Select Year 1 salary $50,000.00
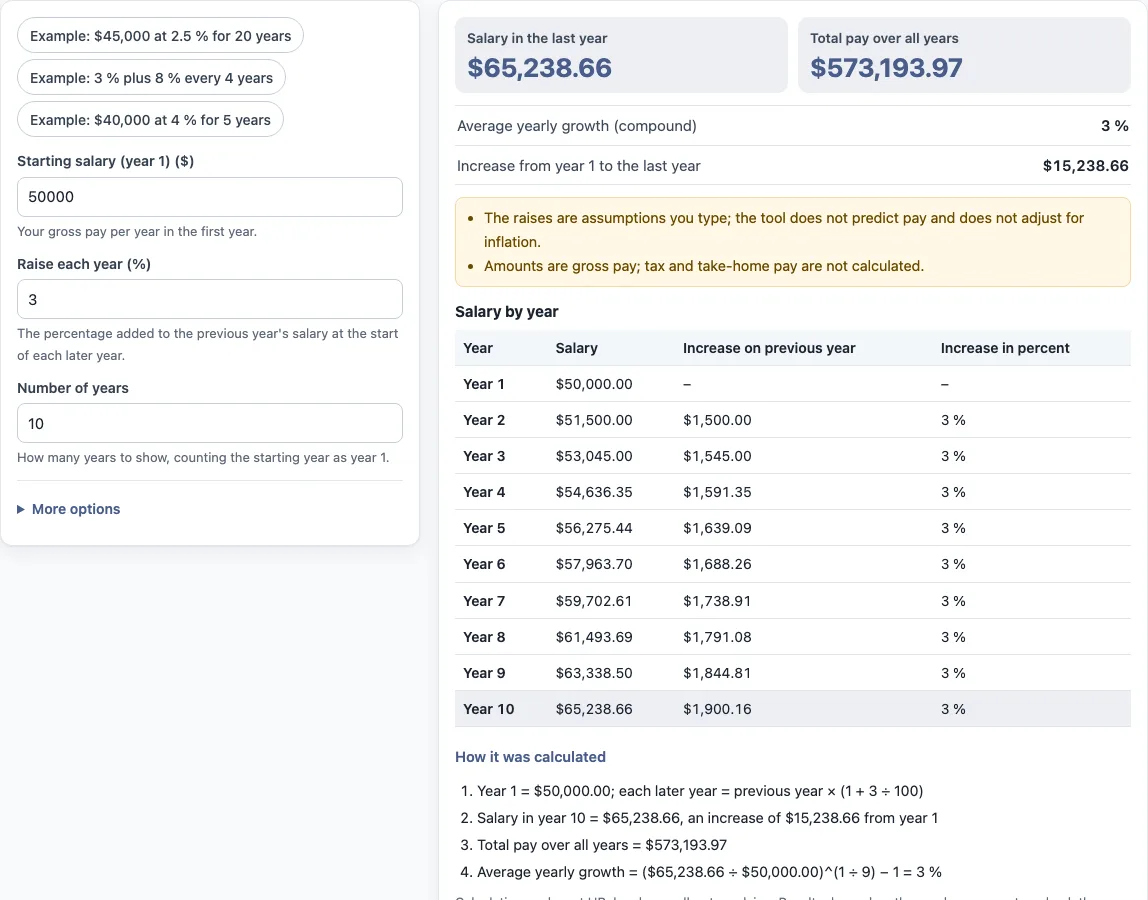Screen dimensions: 1148x900 [x=594, y=384]
